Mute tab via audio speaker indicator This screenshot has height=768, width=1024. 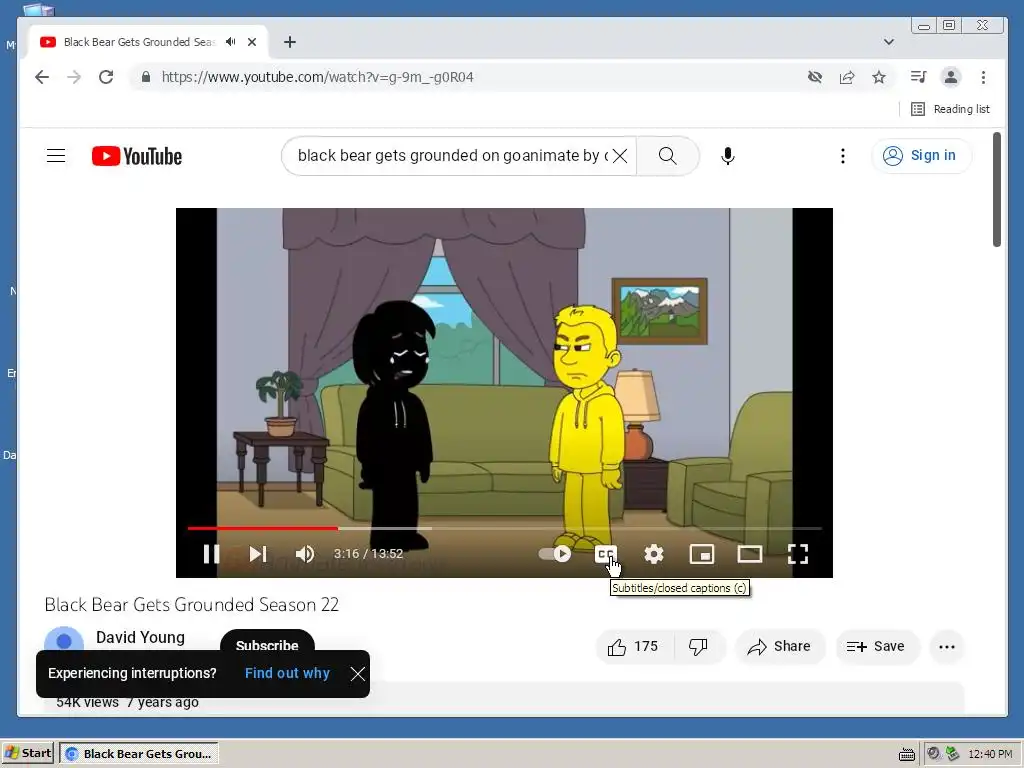tap(231, 42)
